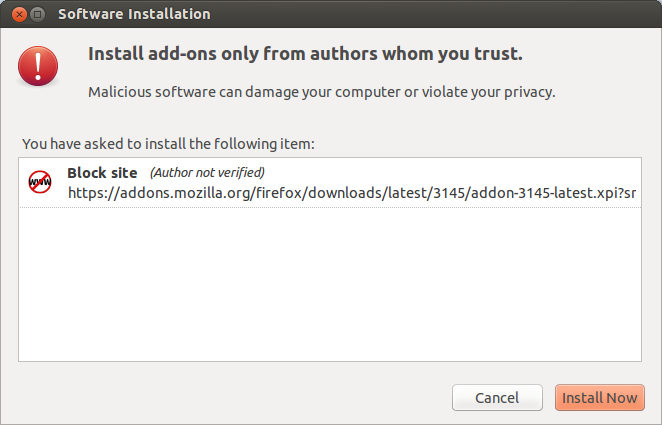Click the maximize button in the title bar

pos(38,14)
